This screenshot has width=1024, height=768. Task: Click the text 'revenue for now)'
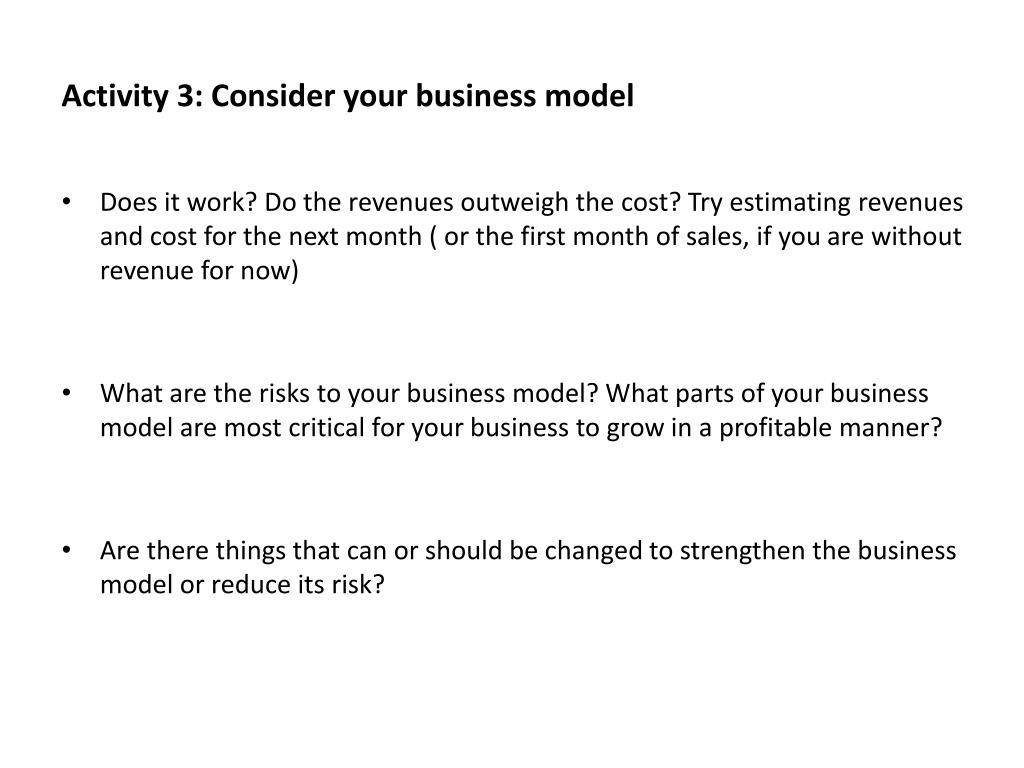click(x=199, y=271)
